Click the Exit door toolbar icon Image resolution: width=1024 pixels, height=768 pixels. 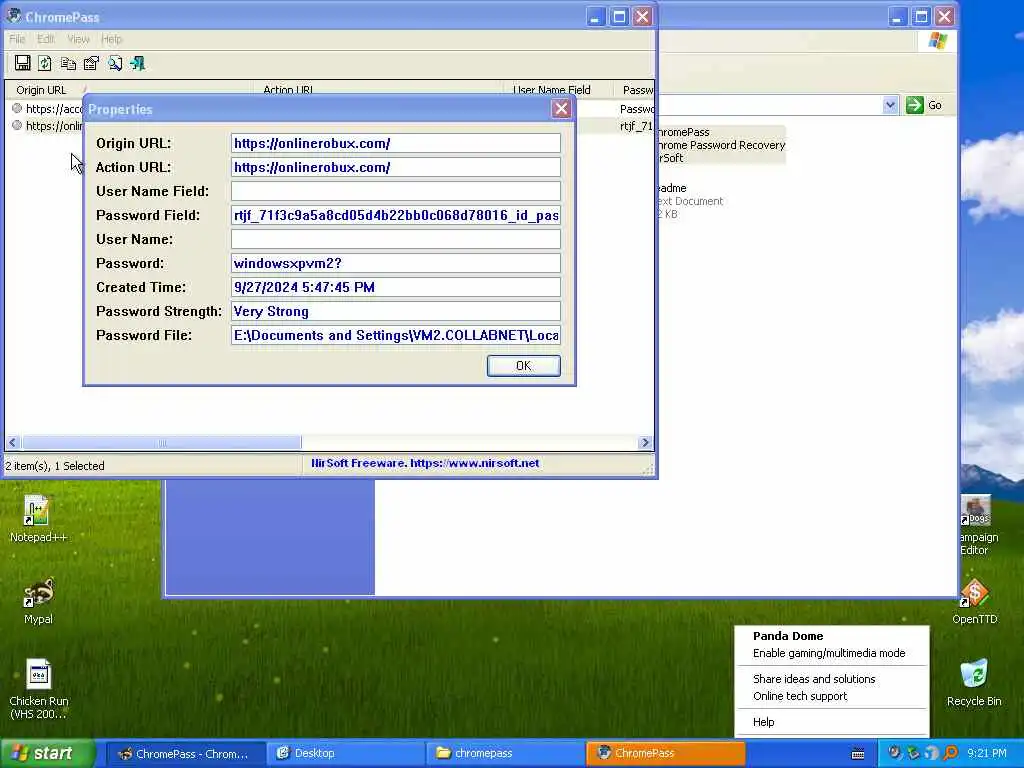[138, 63]
